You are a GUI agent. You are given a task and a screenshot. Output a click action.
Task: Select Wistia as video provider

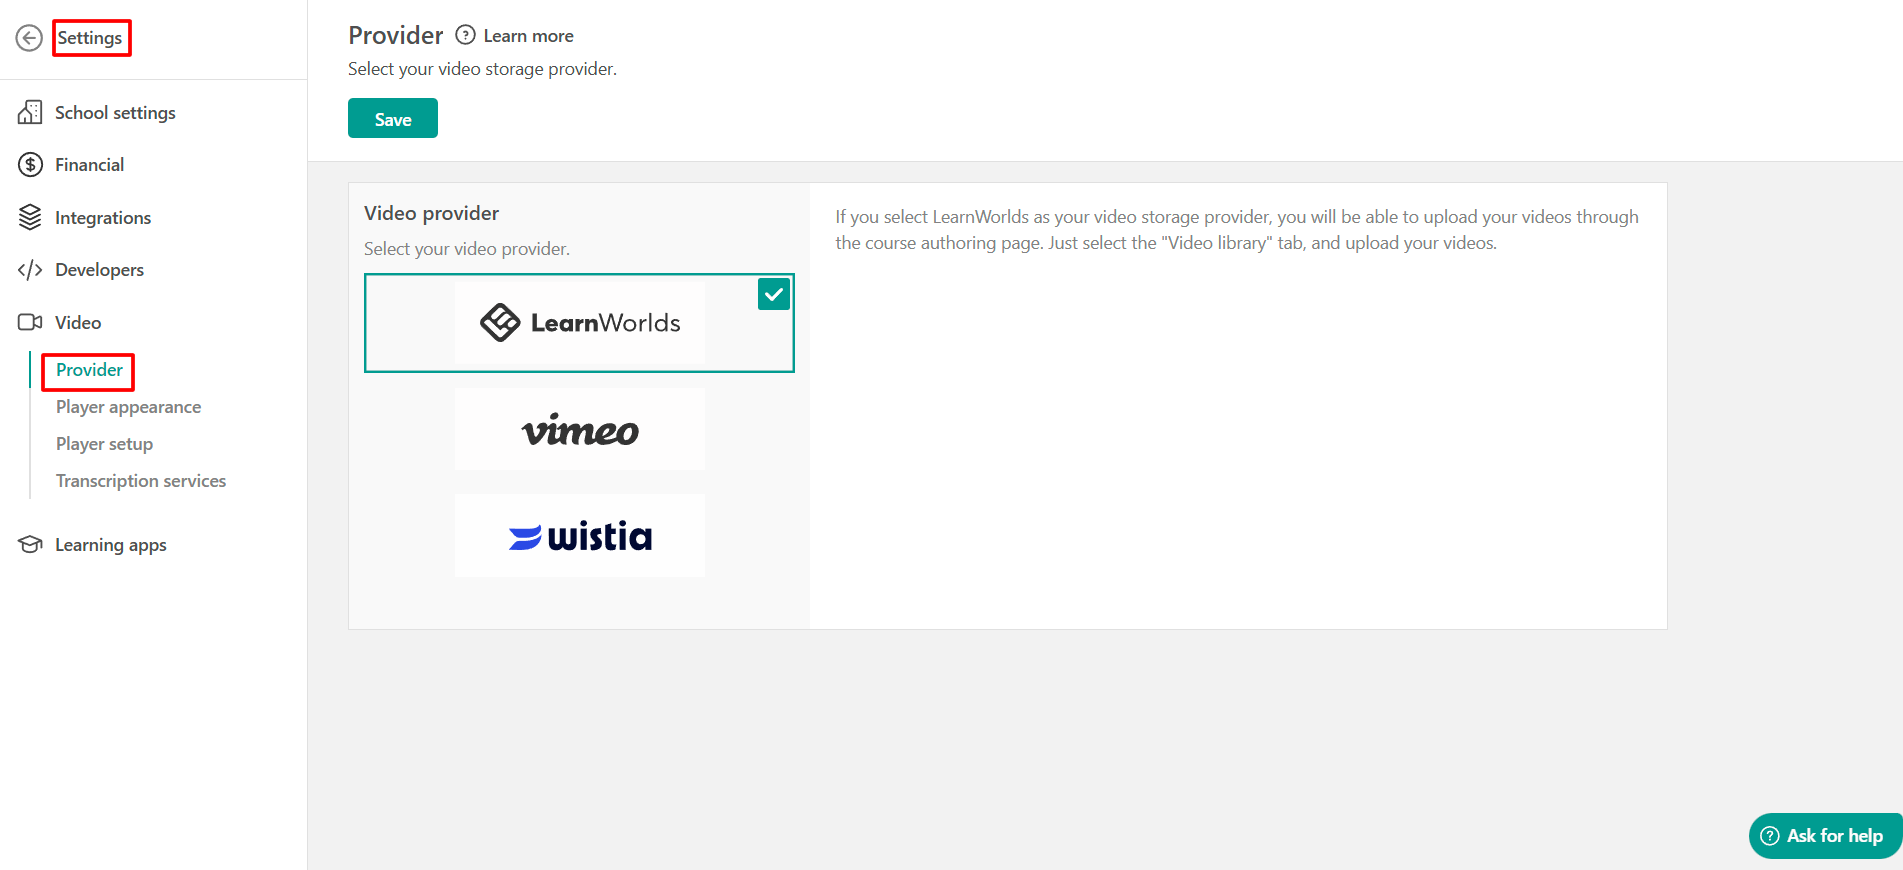click(x=580, y=536)
